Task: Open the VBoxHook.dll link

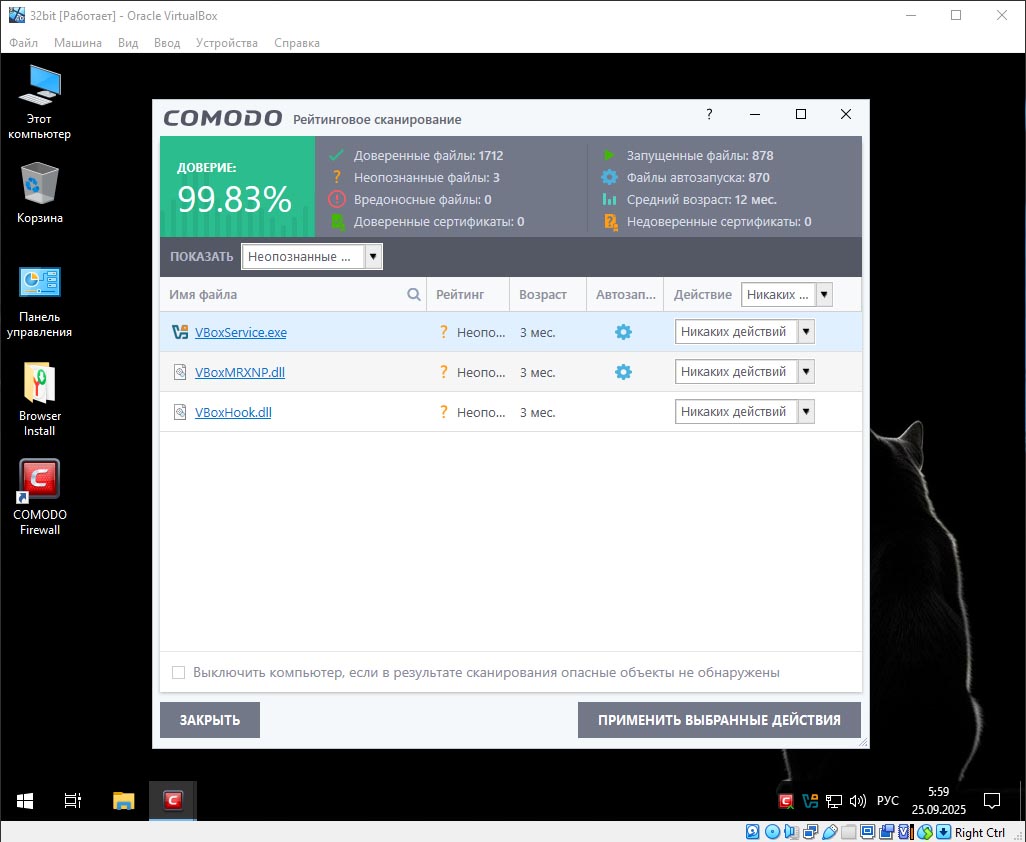Action: pyautogui.click(x=233, y=412)
